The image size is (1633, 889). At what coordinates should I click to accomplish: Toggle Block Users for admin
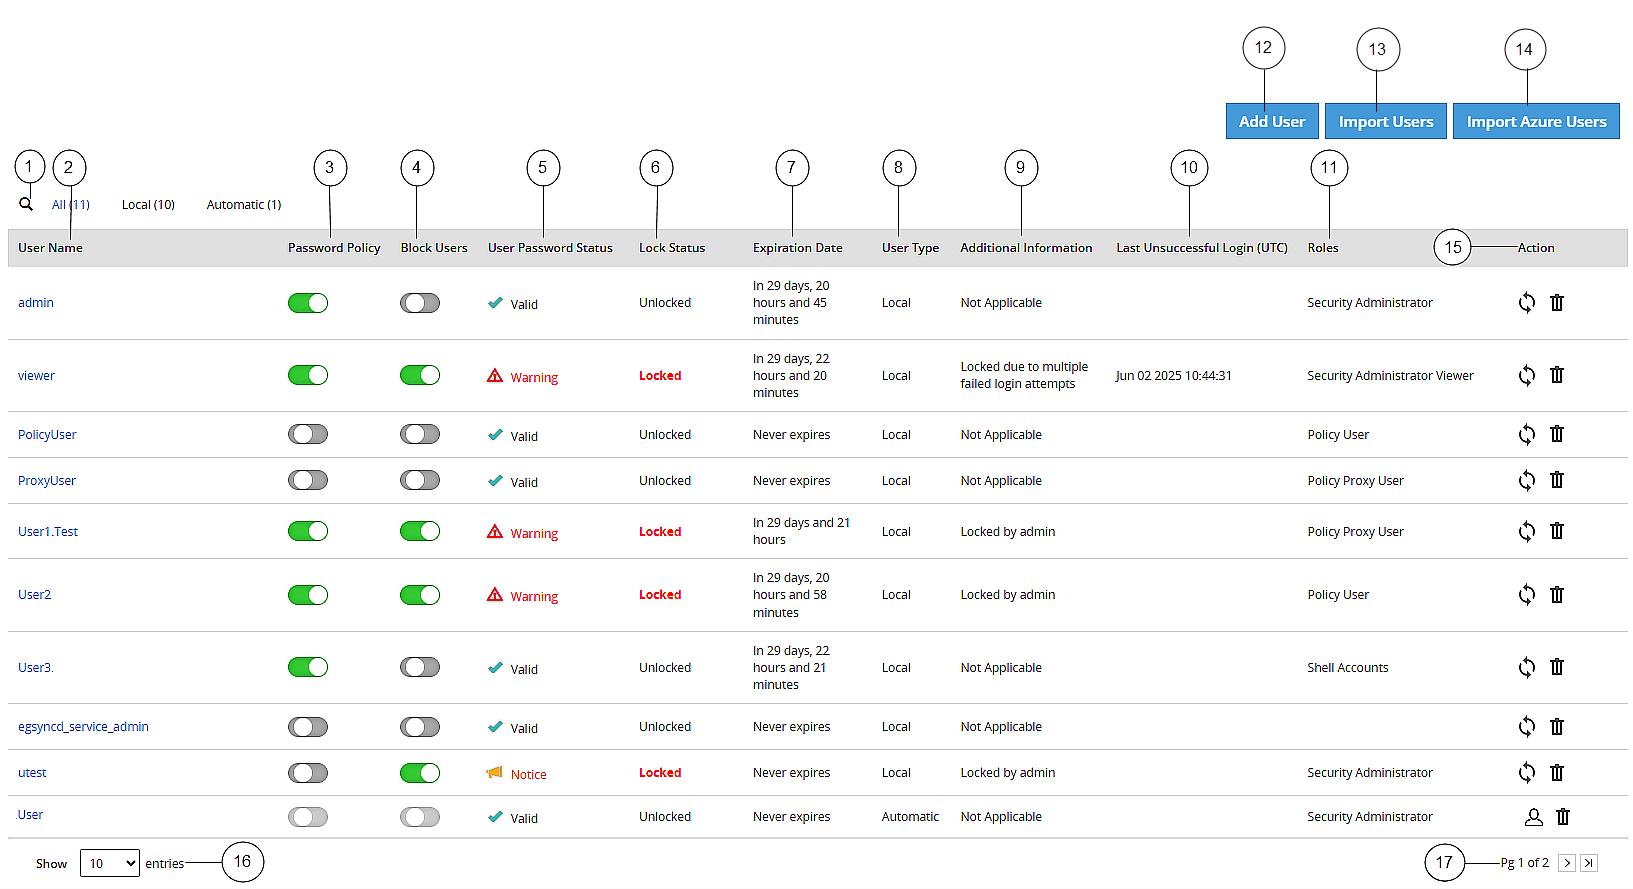click(420, 303)
